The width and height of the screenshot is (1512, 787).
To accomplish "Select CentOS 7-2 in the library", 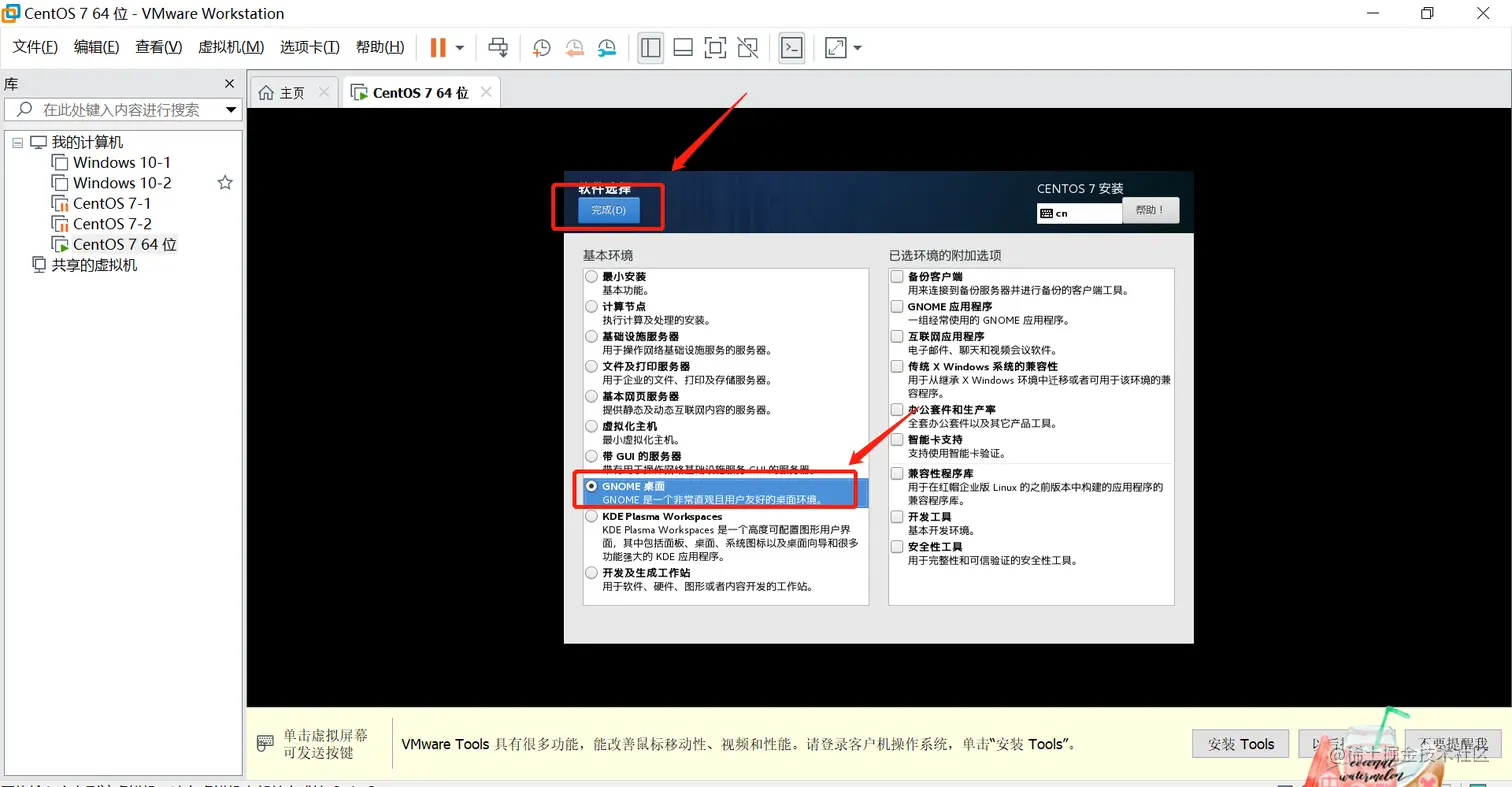I will pos(101,224).
